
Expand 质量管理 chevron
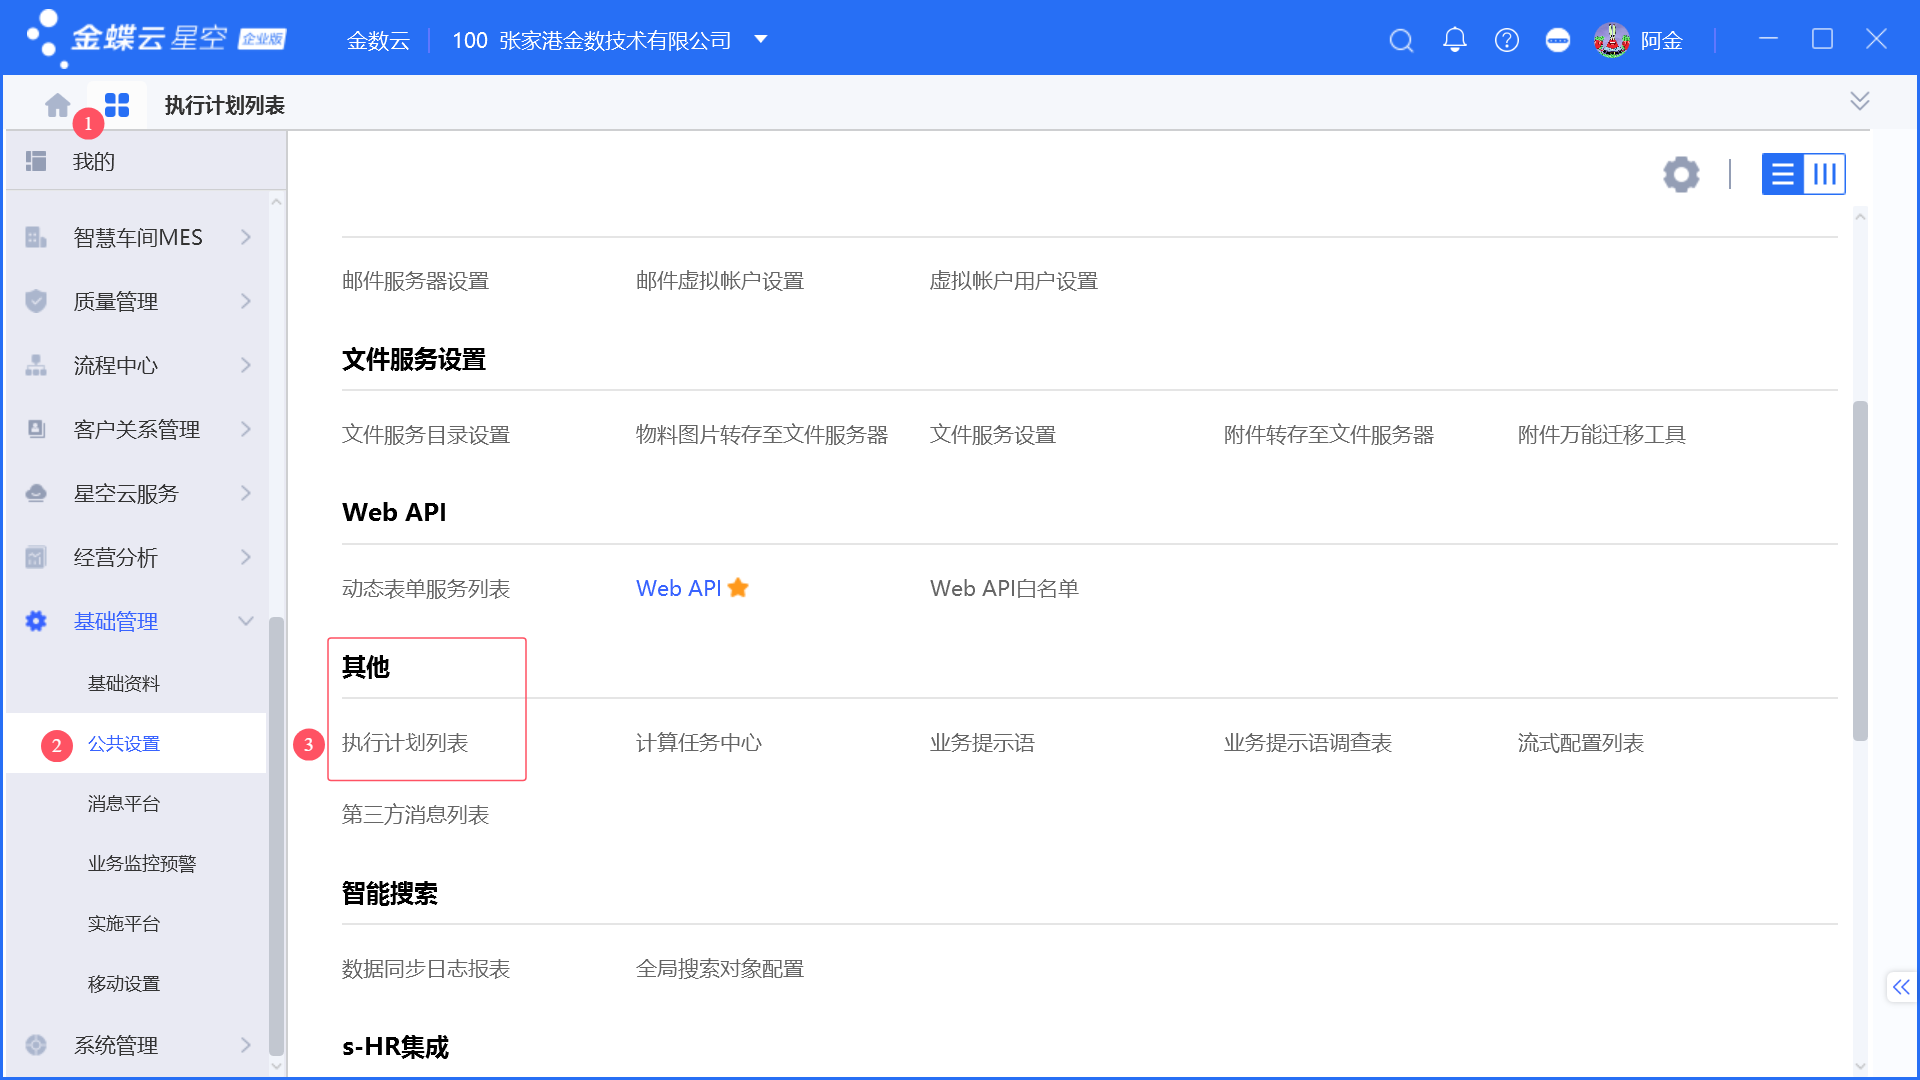246,301
